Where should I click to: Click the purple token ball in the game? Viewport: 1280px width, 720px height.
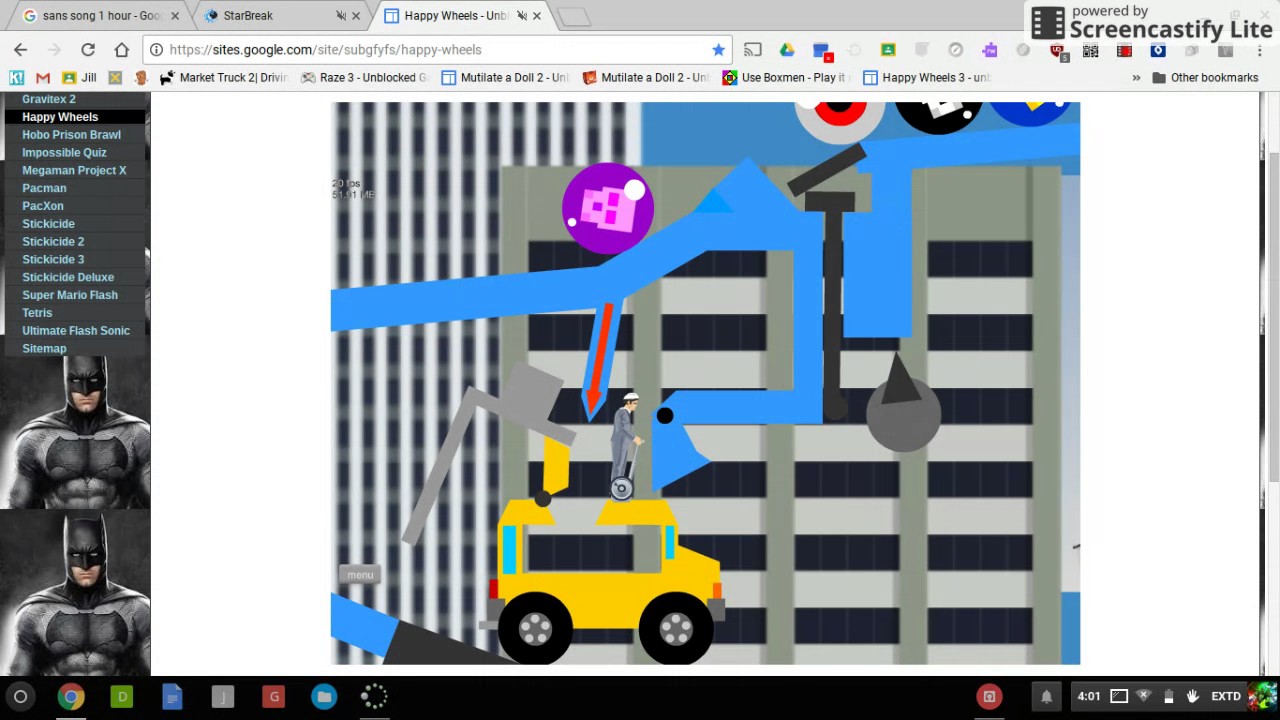(608, 208)
